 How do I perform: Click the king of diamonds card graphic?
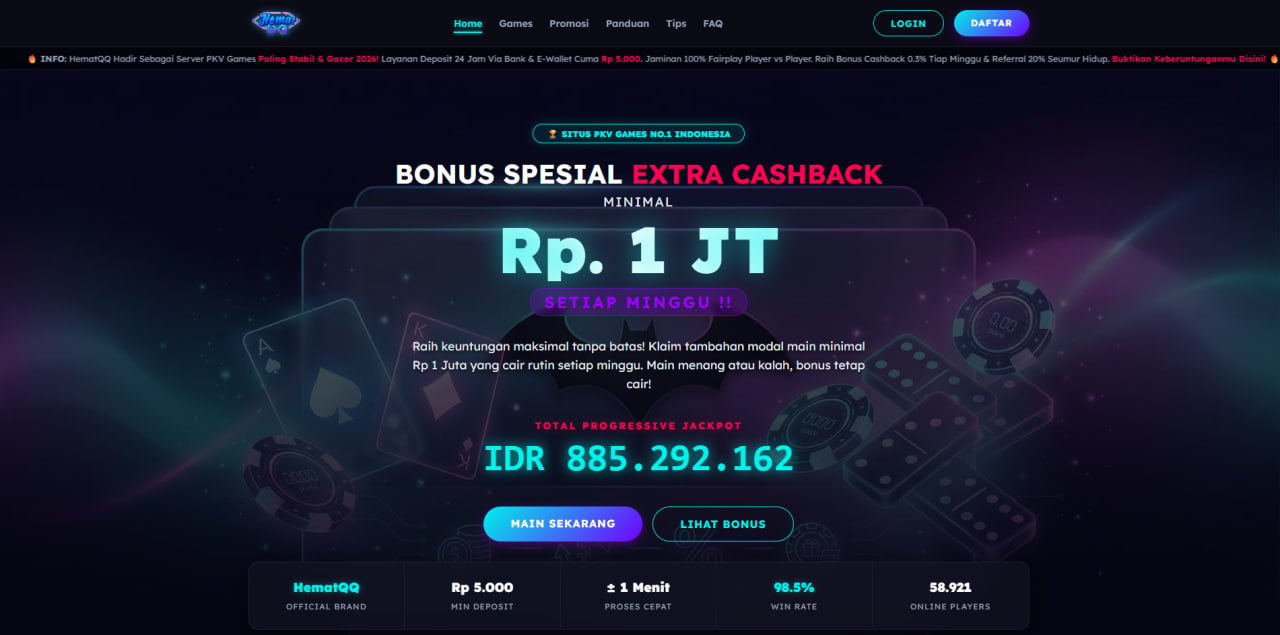click(x=436, y=394)
